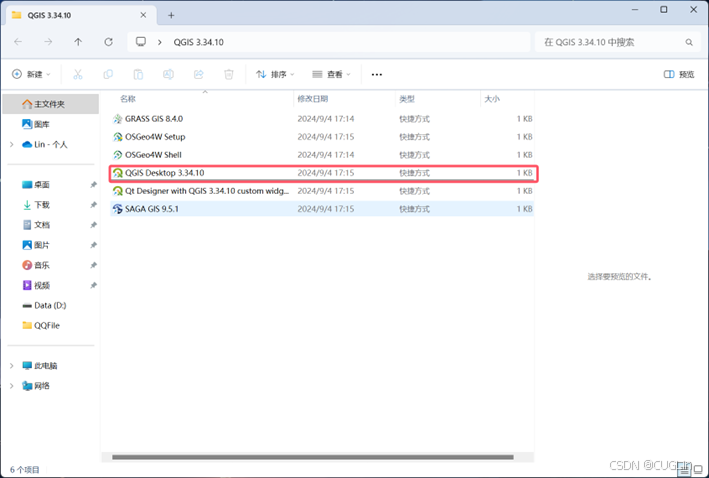Select the OSGeo4W Shell shortcut icon
Image resolution: width=709 pixels, height=478 pixels.
(x=118, y=155)
